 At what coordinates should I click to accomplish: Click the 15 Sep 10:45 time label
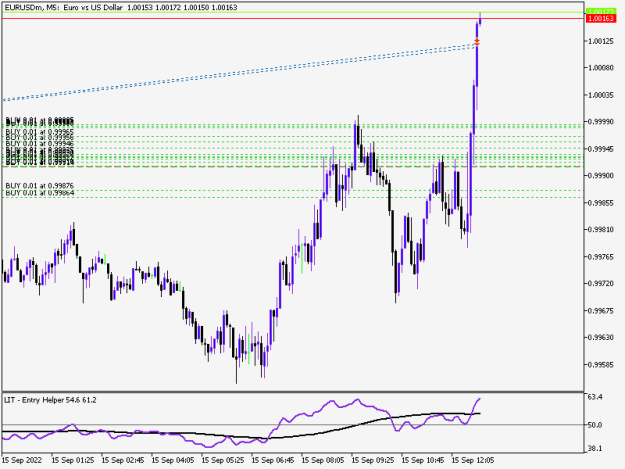coord(423,460)
